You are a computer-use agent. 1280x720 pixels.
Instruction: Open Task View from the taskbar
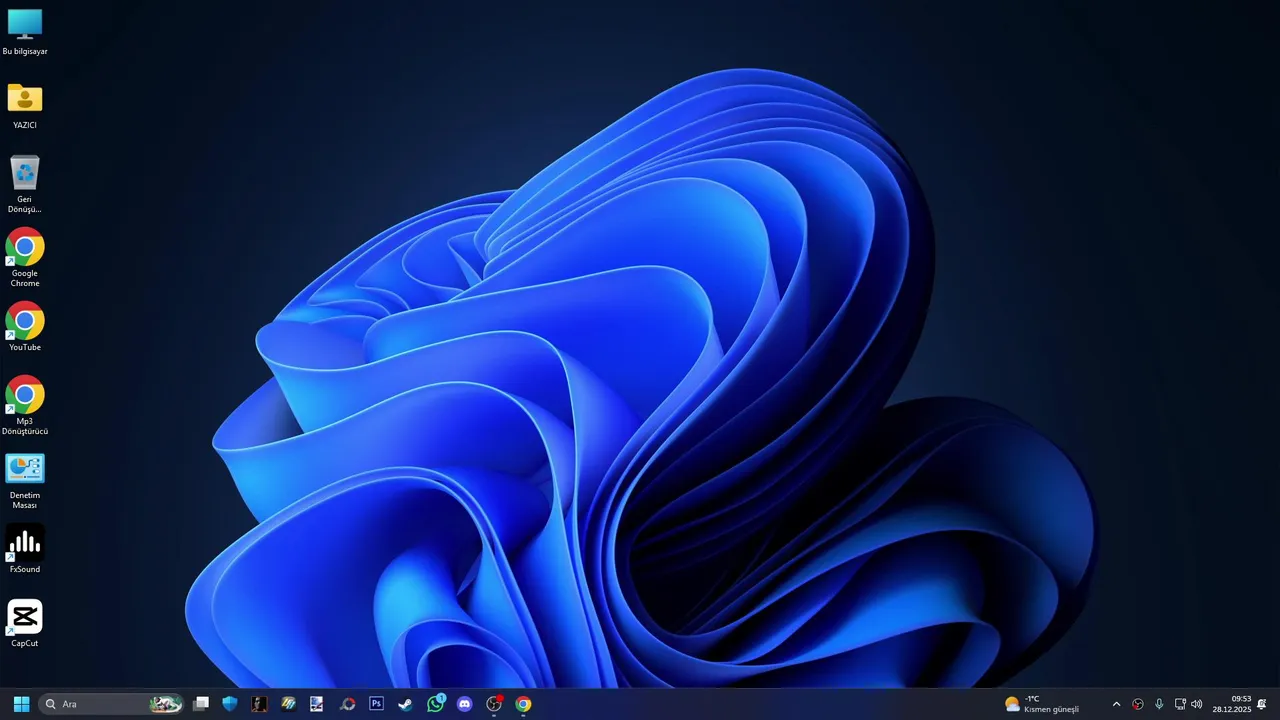[x=201, y=704]
